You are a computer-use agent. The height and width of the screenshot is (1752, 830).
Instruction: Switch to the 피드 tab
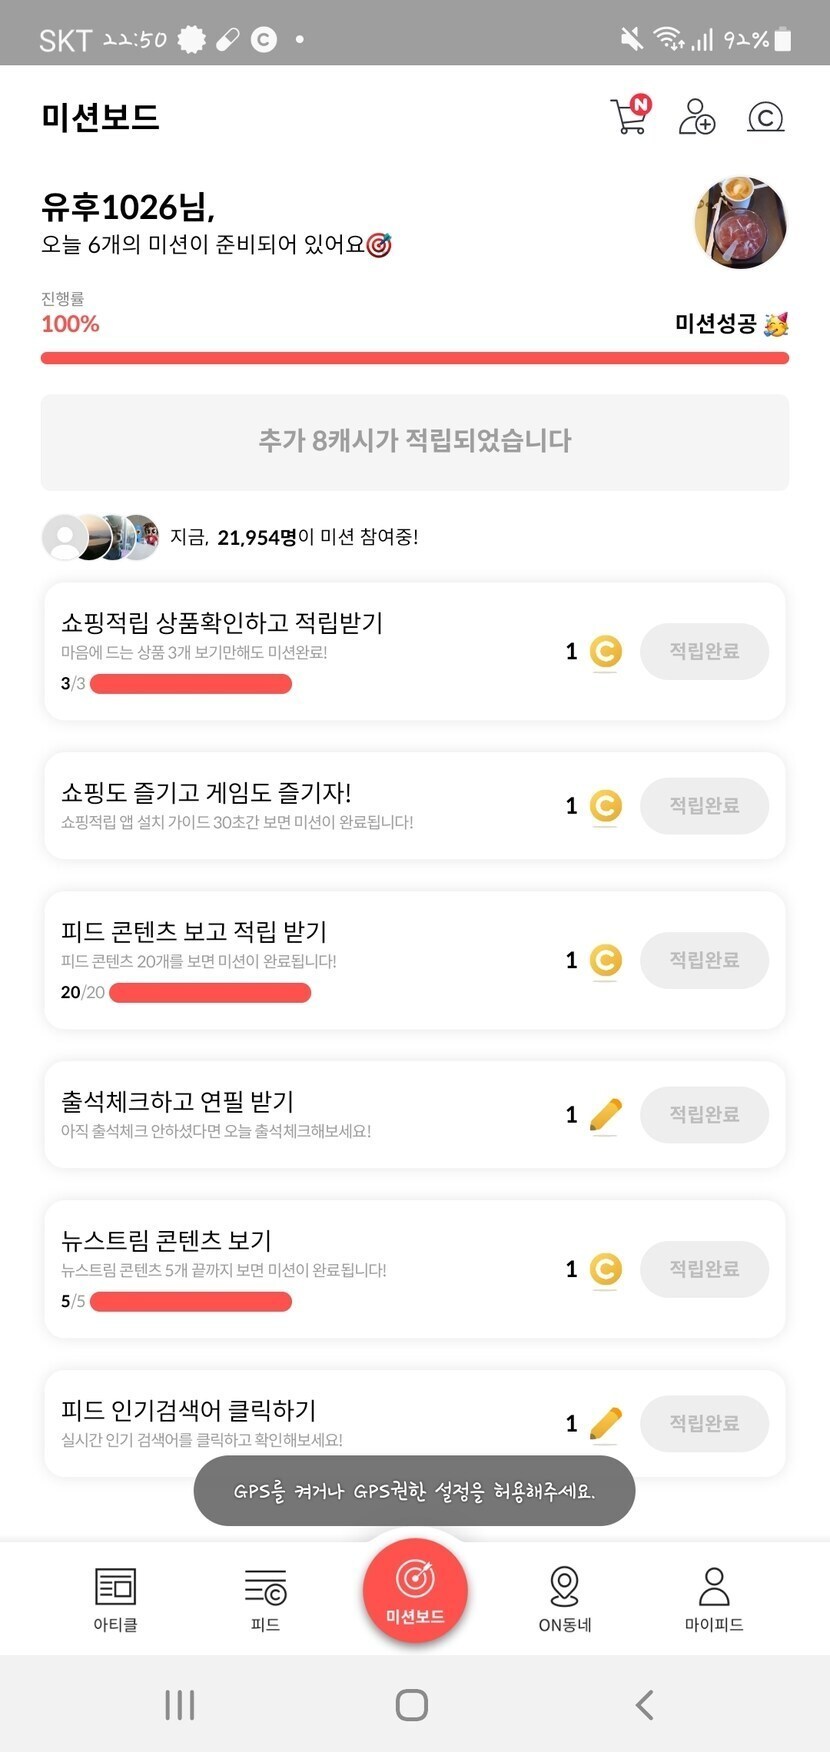[265, 1598]
